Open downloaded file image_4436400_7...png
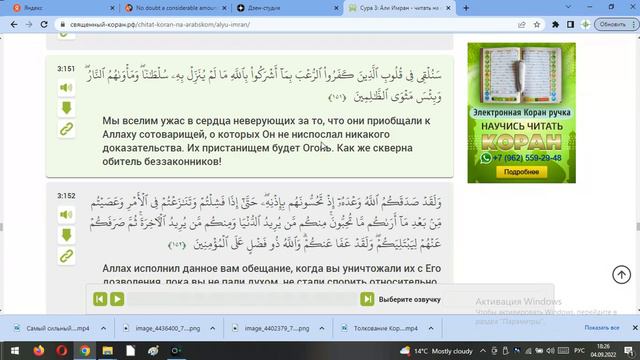Image resolution: width=640 pixels, height=360 pixels. 162,328
